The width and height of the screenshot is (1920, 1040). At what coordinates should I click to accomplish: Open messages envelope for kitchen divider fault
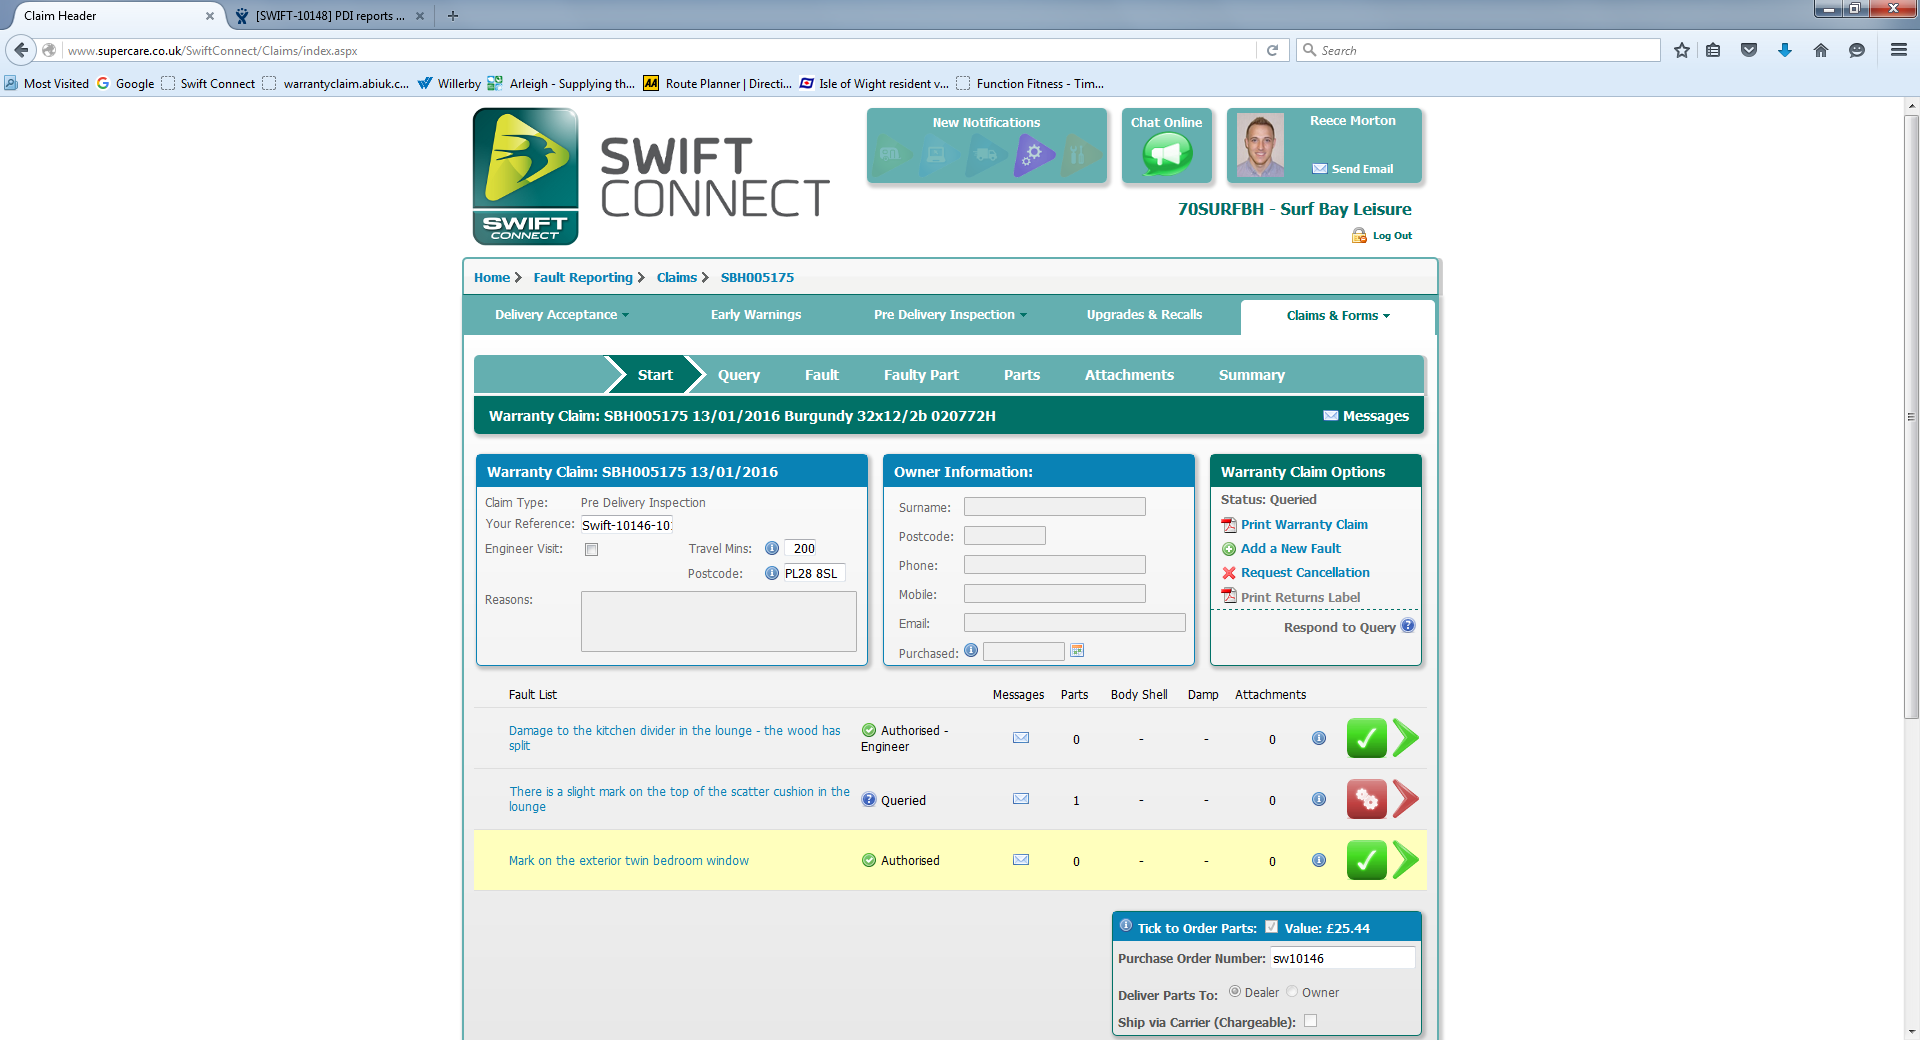1021,738
